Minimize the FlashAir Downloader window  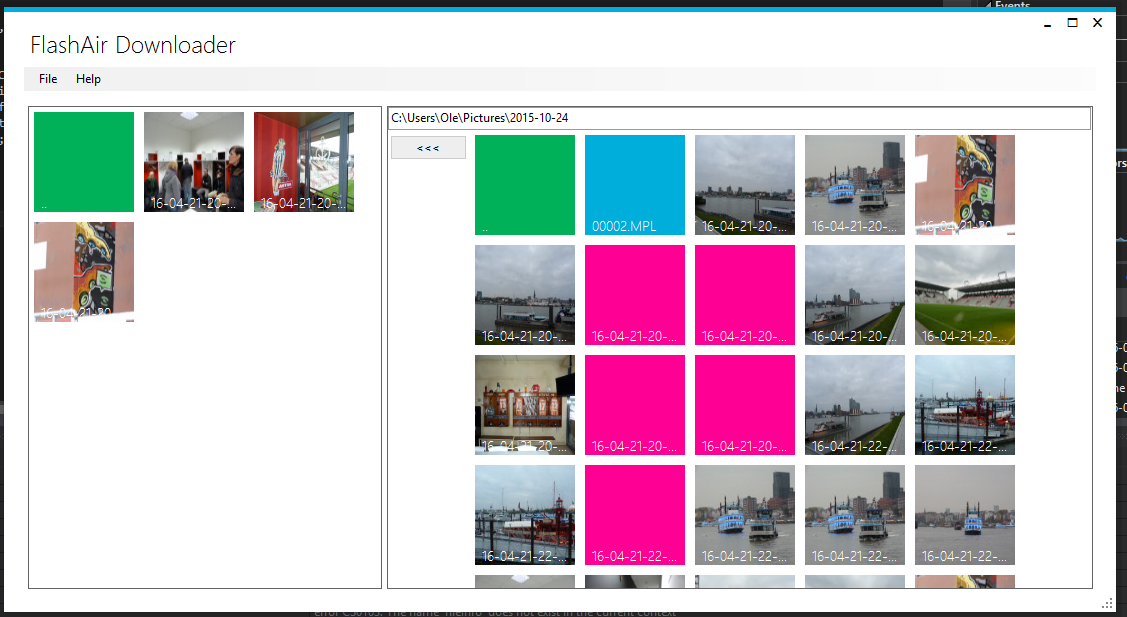pos(1048,23)
